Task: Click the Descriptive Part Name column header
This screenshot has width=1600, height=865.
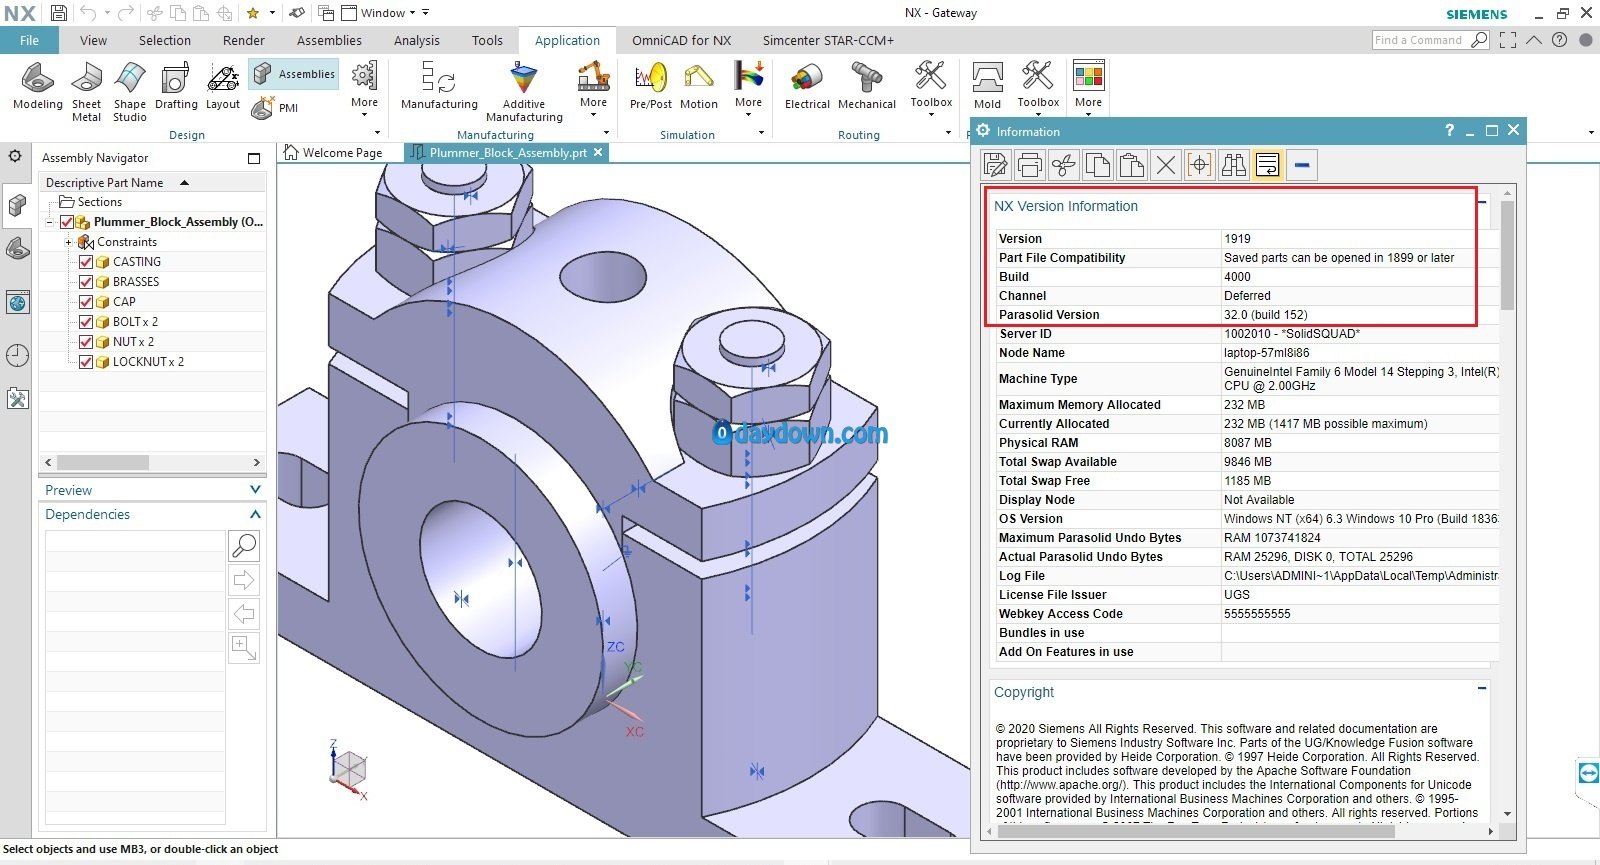Action: [x=152, y=183]
